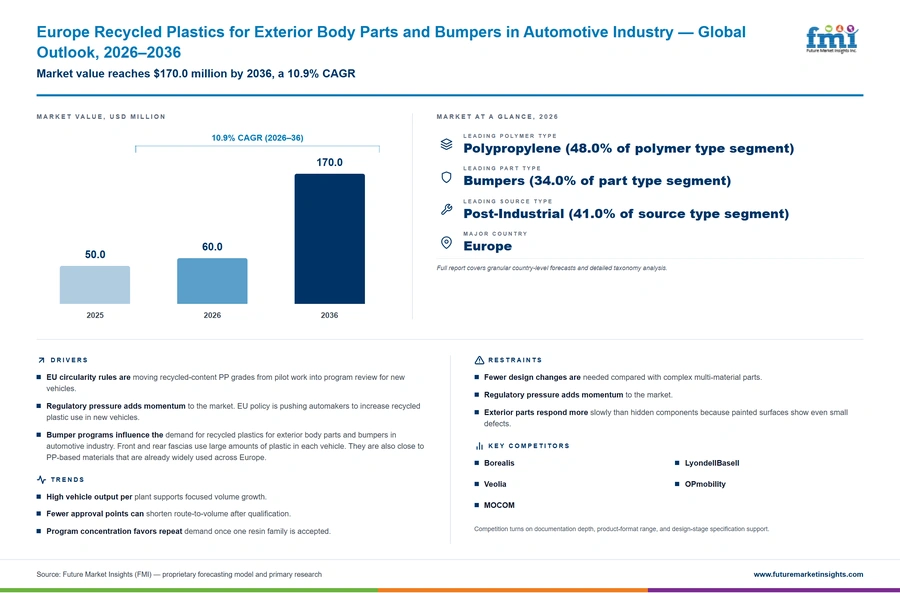The image size is (900, 593).
Task: Click the 'Source: Future Market Insights (FMI)' footer
Action: (179, 574)
